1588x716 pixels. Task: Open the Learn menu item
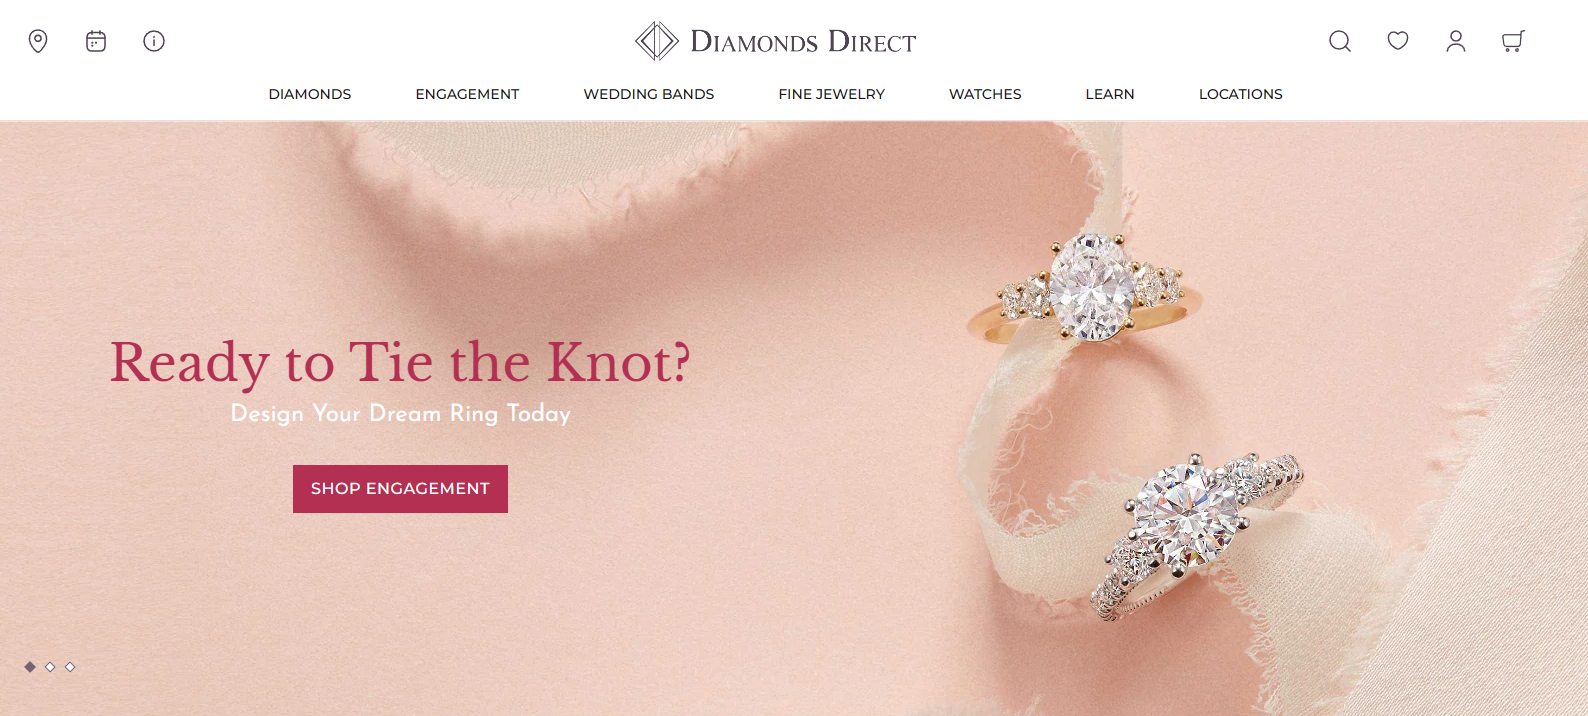[x=1110, y=94]
